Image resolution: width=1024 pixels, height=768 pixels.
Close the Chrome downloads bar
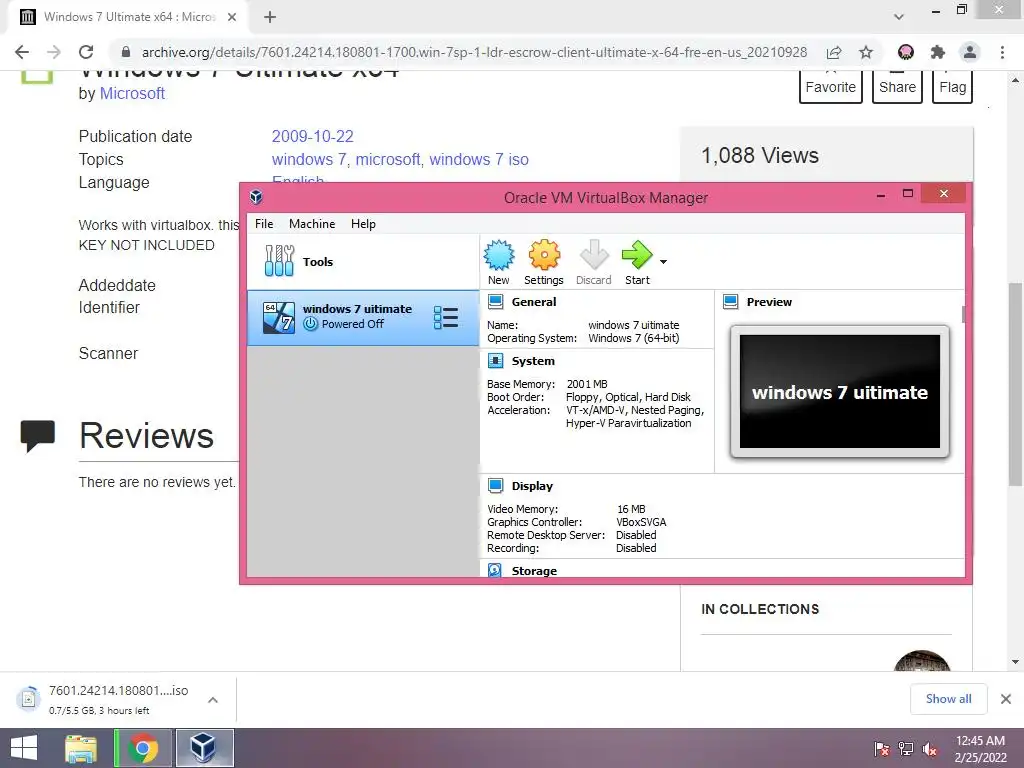point(1006,699)
